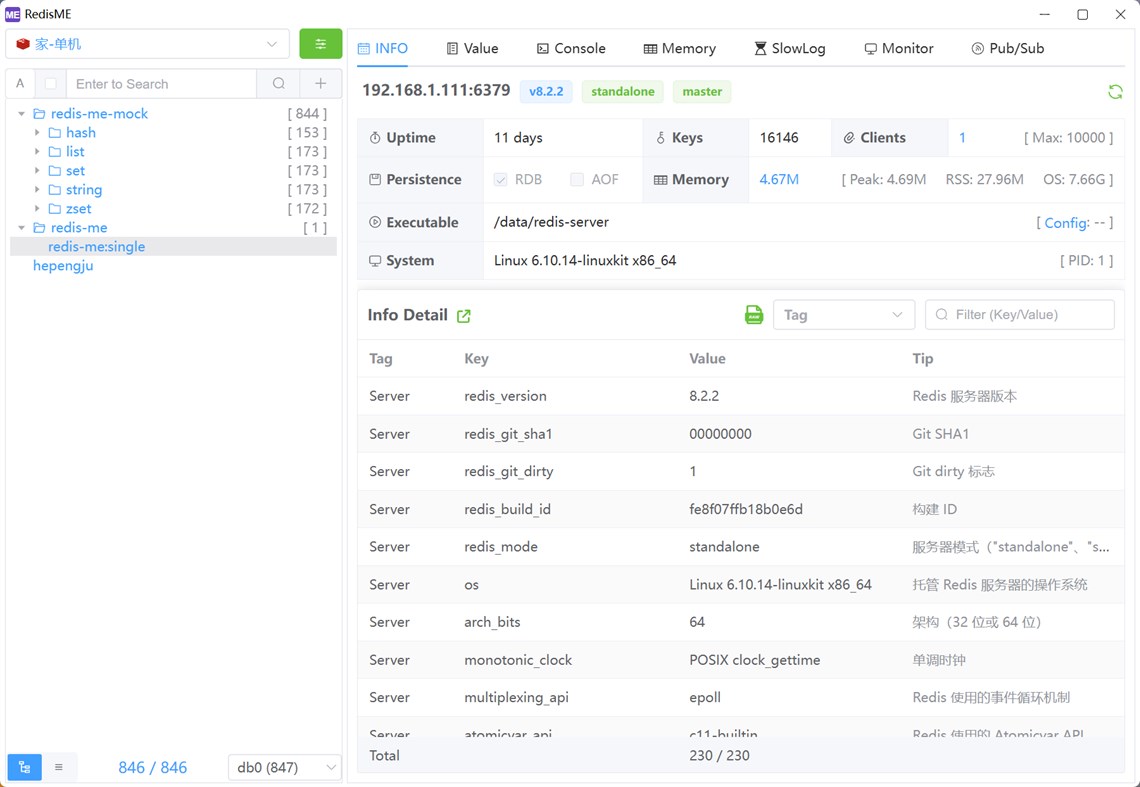Image resolution: width=1140 pixels, height=787 pixels.
Task: Refresh server info with green refresh icon
Action: [1115, 92]
